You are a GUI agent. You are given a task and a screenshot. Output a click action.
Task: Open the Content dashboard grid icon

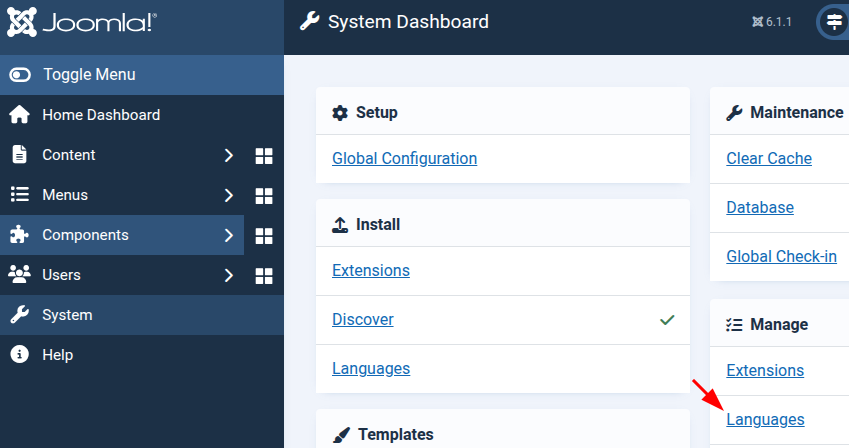coord(264,156)
